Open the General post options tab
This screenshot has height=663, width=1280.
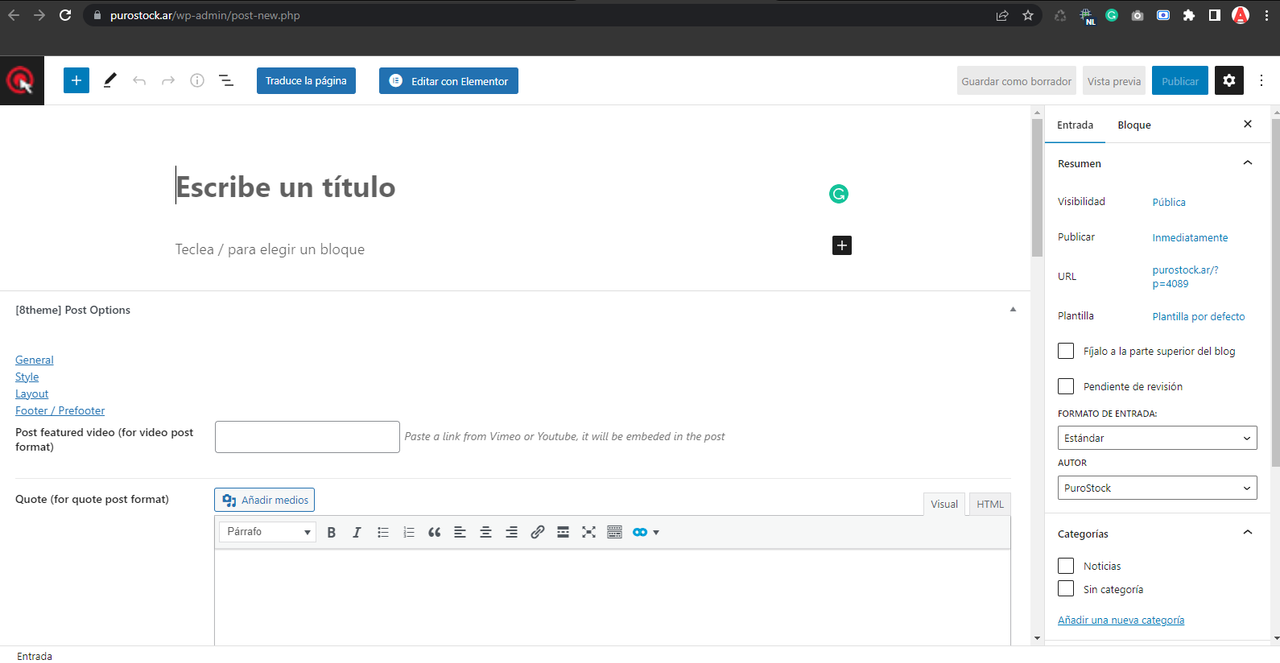click(x=34, y=360)
